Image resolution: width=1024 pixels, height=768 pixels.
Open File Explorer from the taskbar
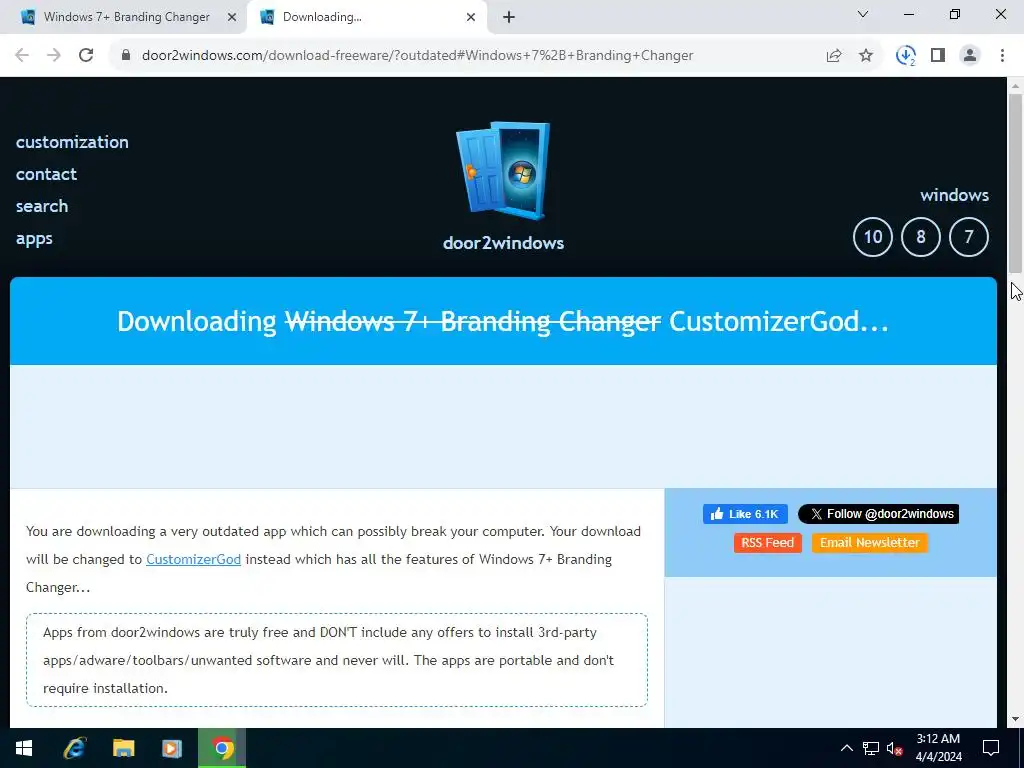coord(123,748)
